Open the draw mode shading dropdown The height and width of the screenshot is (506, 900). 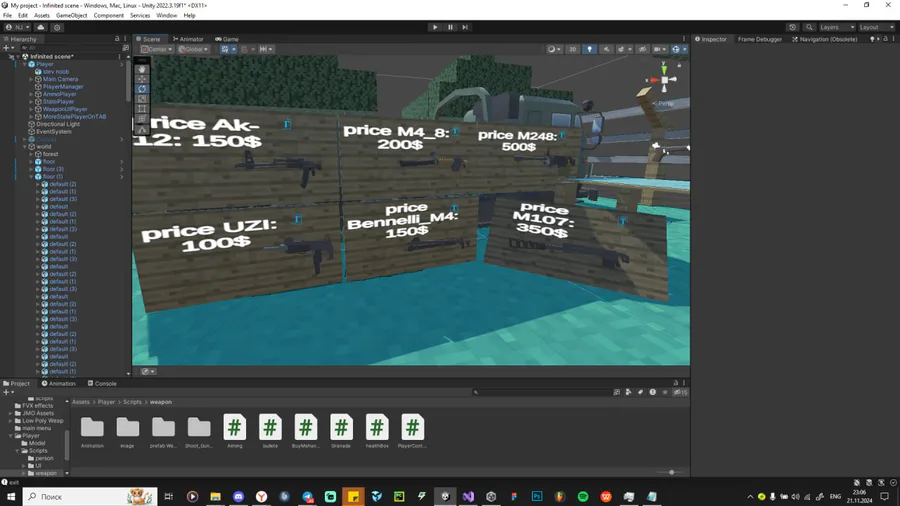(554, 49)
